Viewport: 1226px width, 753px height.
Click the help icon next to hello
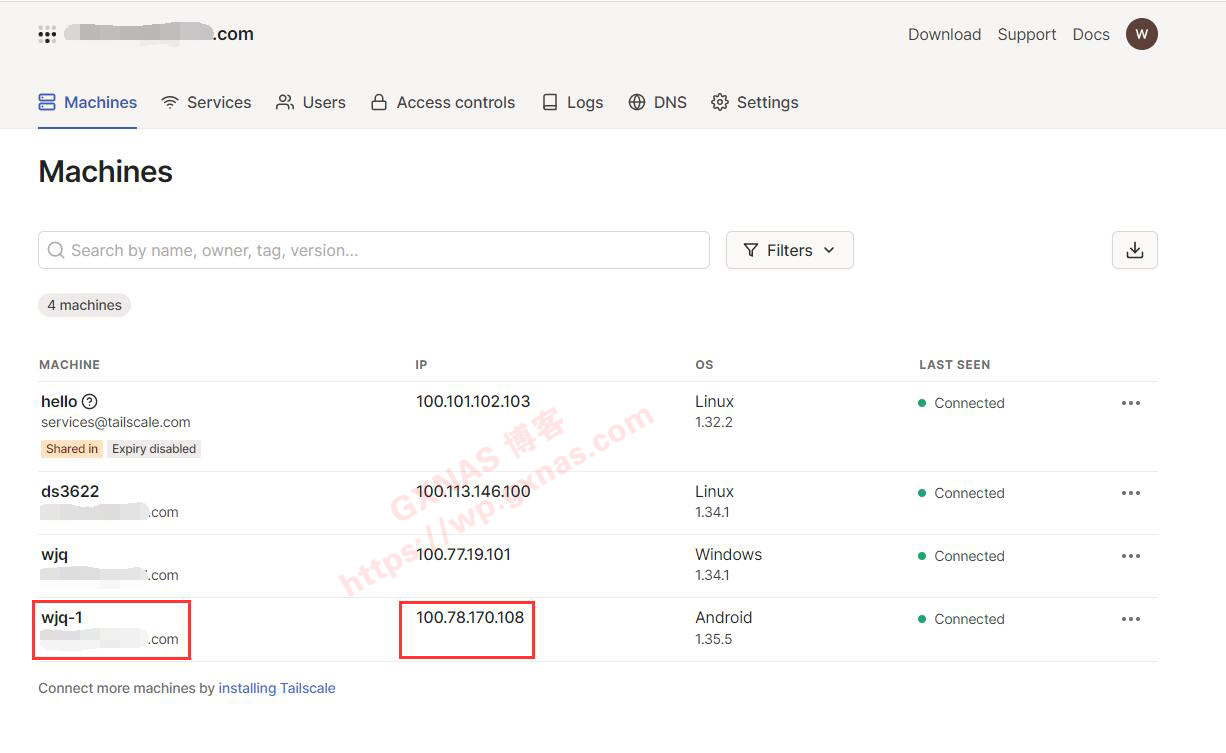[x=89, y=402]
